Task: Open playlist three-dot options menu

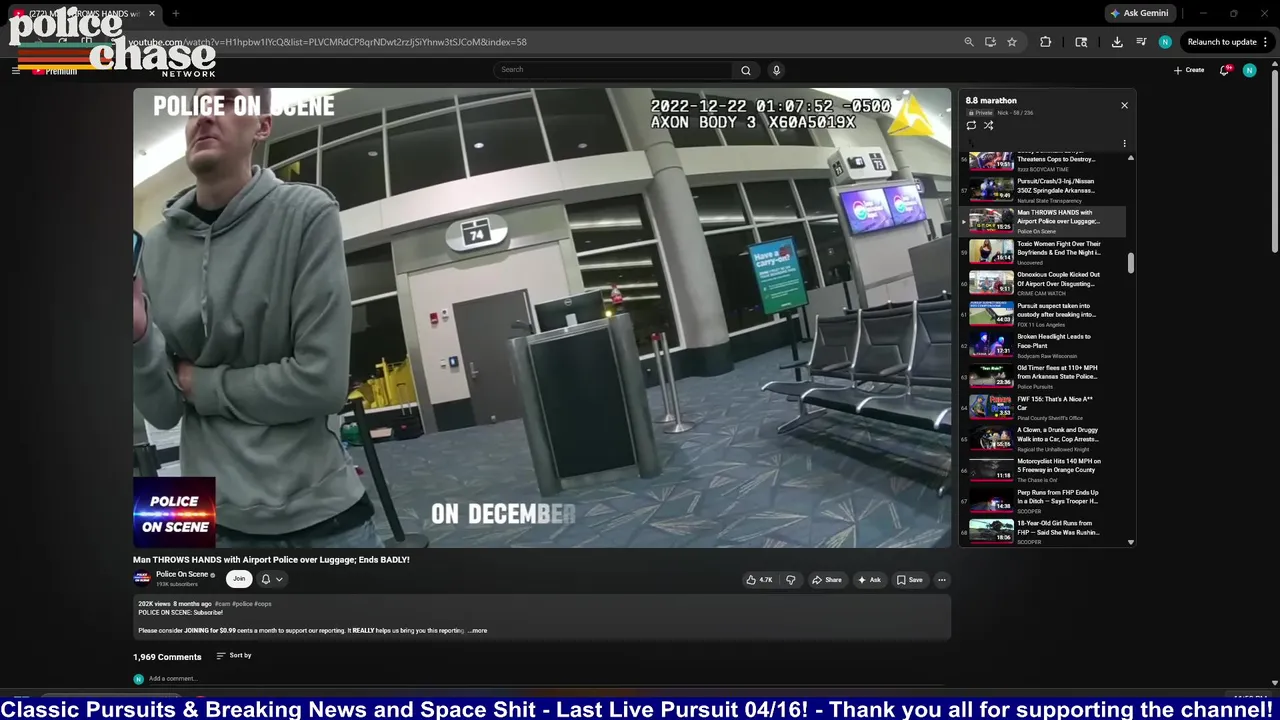Action: 1124,144
